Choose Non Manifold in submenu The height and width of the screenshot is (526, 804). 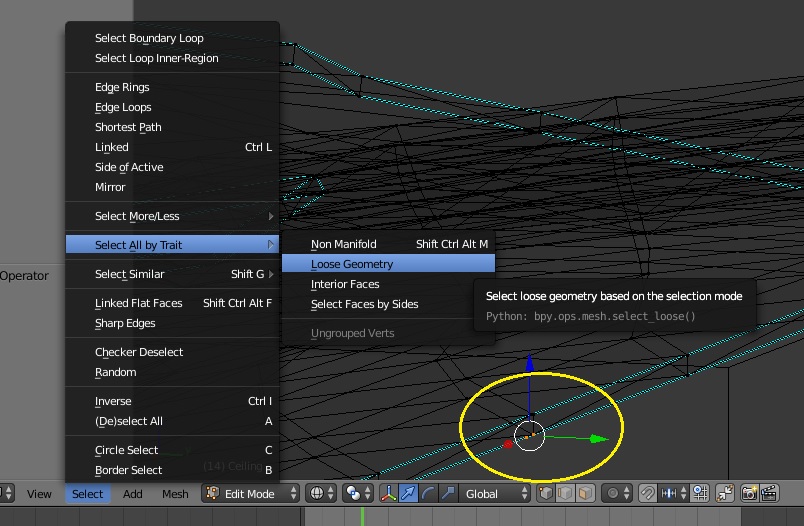coord(389,244)
